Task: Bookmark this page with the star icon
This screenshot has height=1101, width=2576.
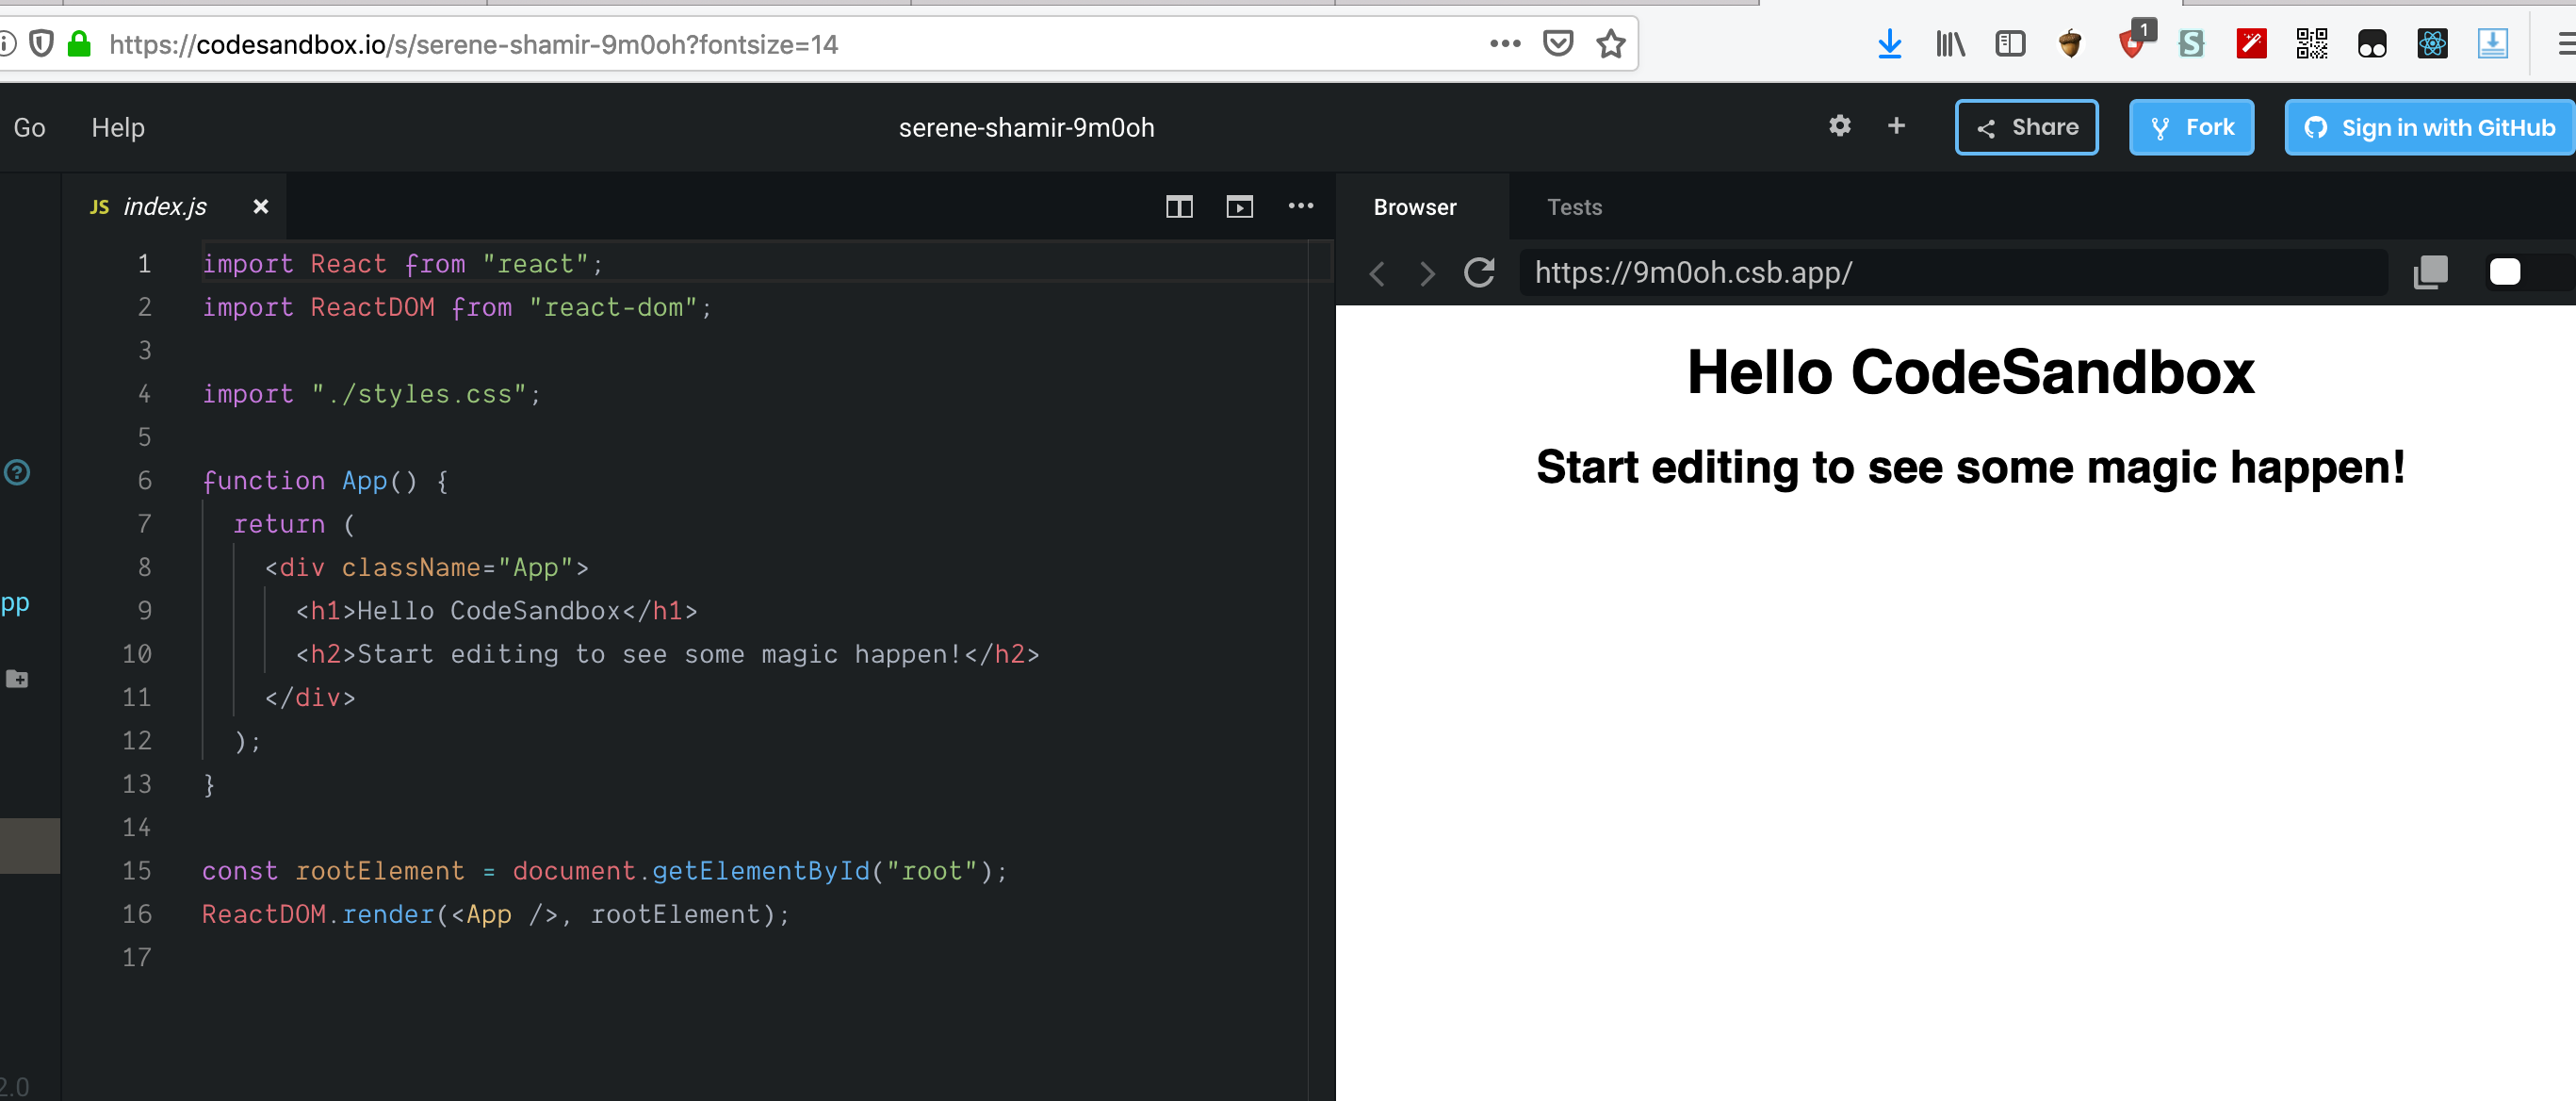Action: pyautogui.click(x=1611, y=44)
